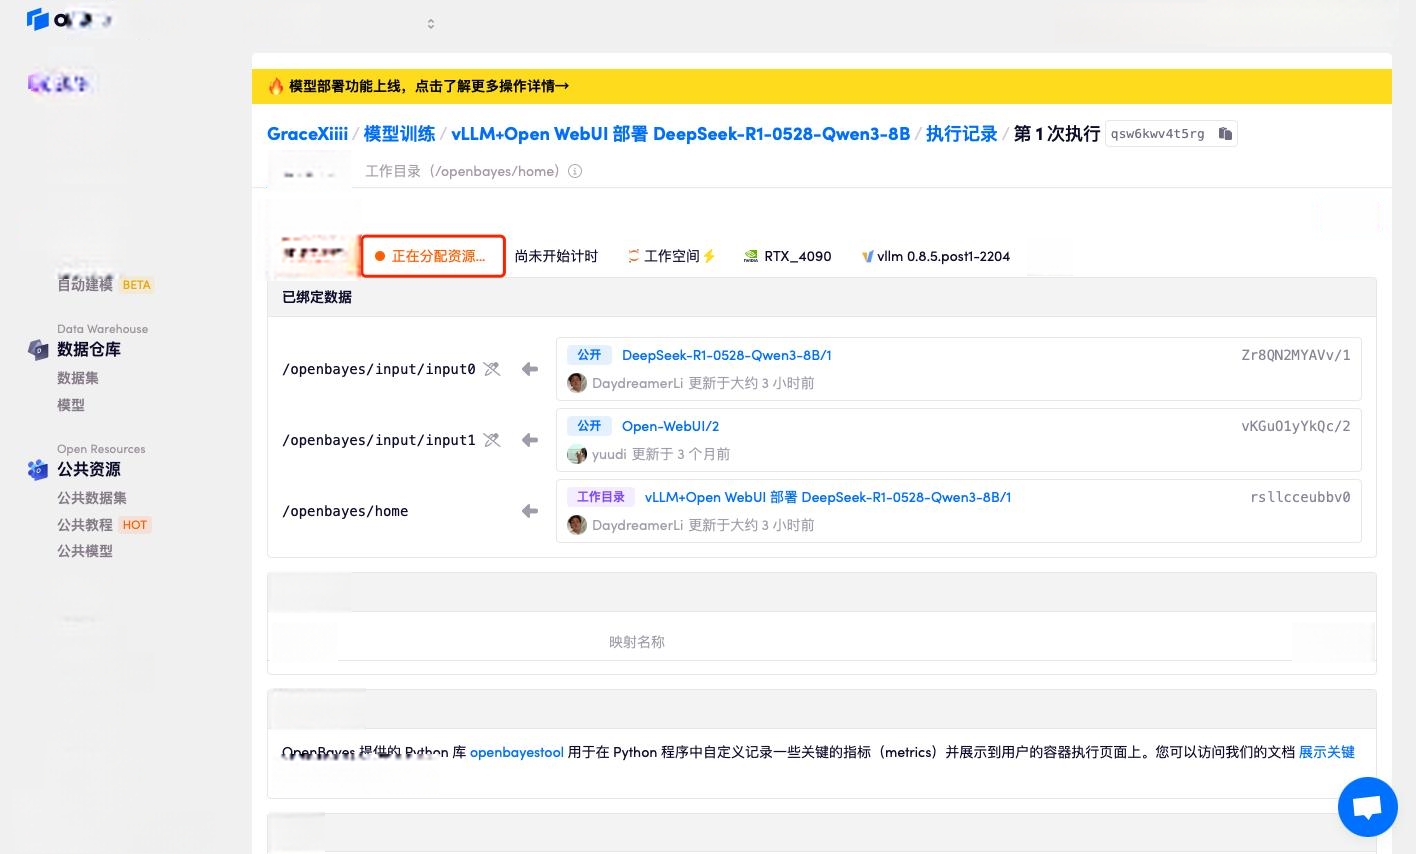The image size is (1416, 854).
Task: Open the account switcher arrows at top
Action: coord(431,24)
